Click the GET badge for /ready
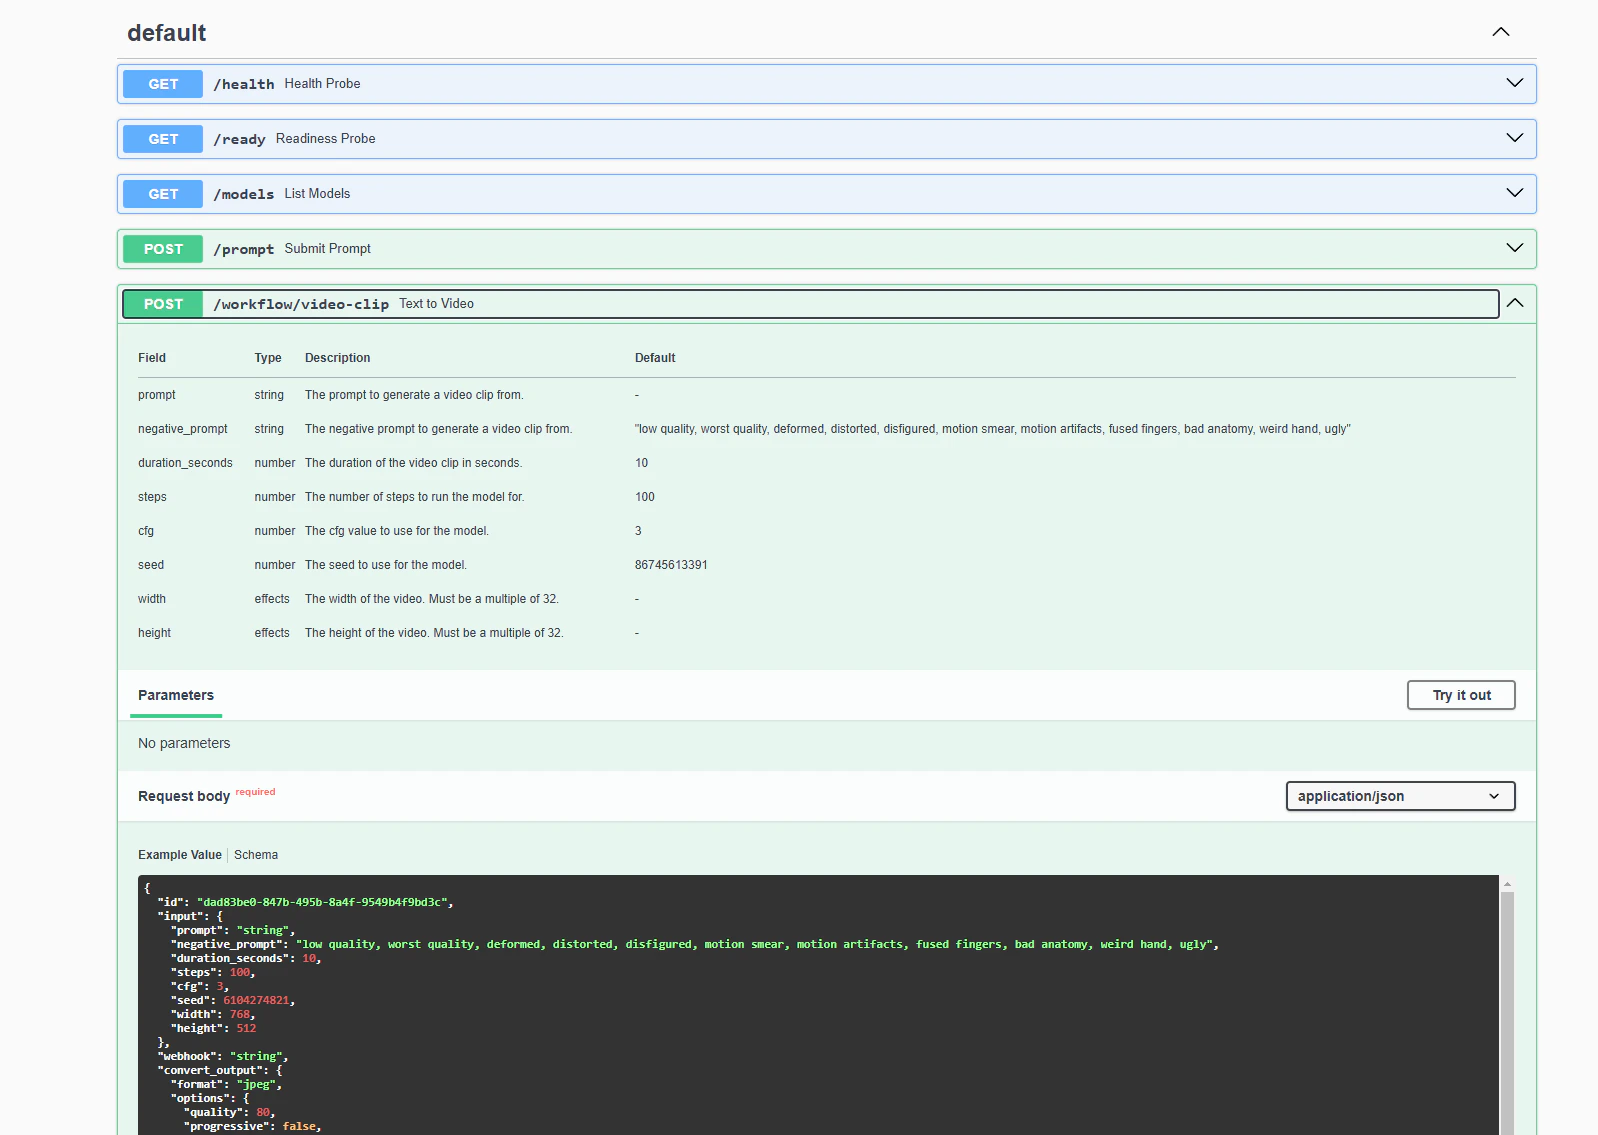 pos(163,139)
